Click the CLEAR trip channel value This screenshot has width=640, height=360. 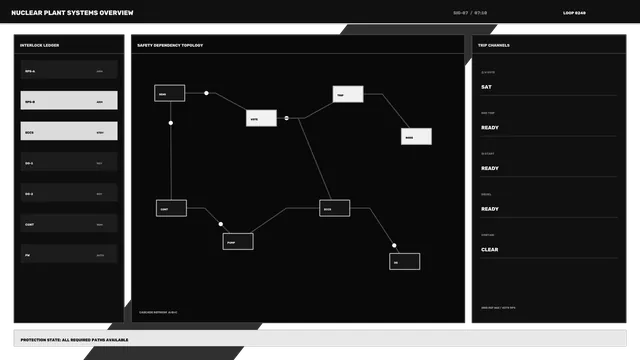[489, 249]
